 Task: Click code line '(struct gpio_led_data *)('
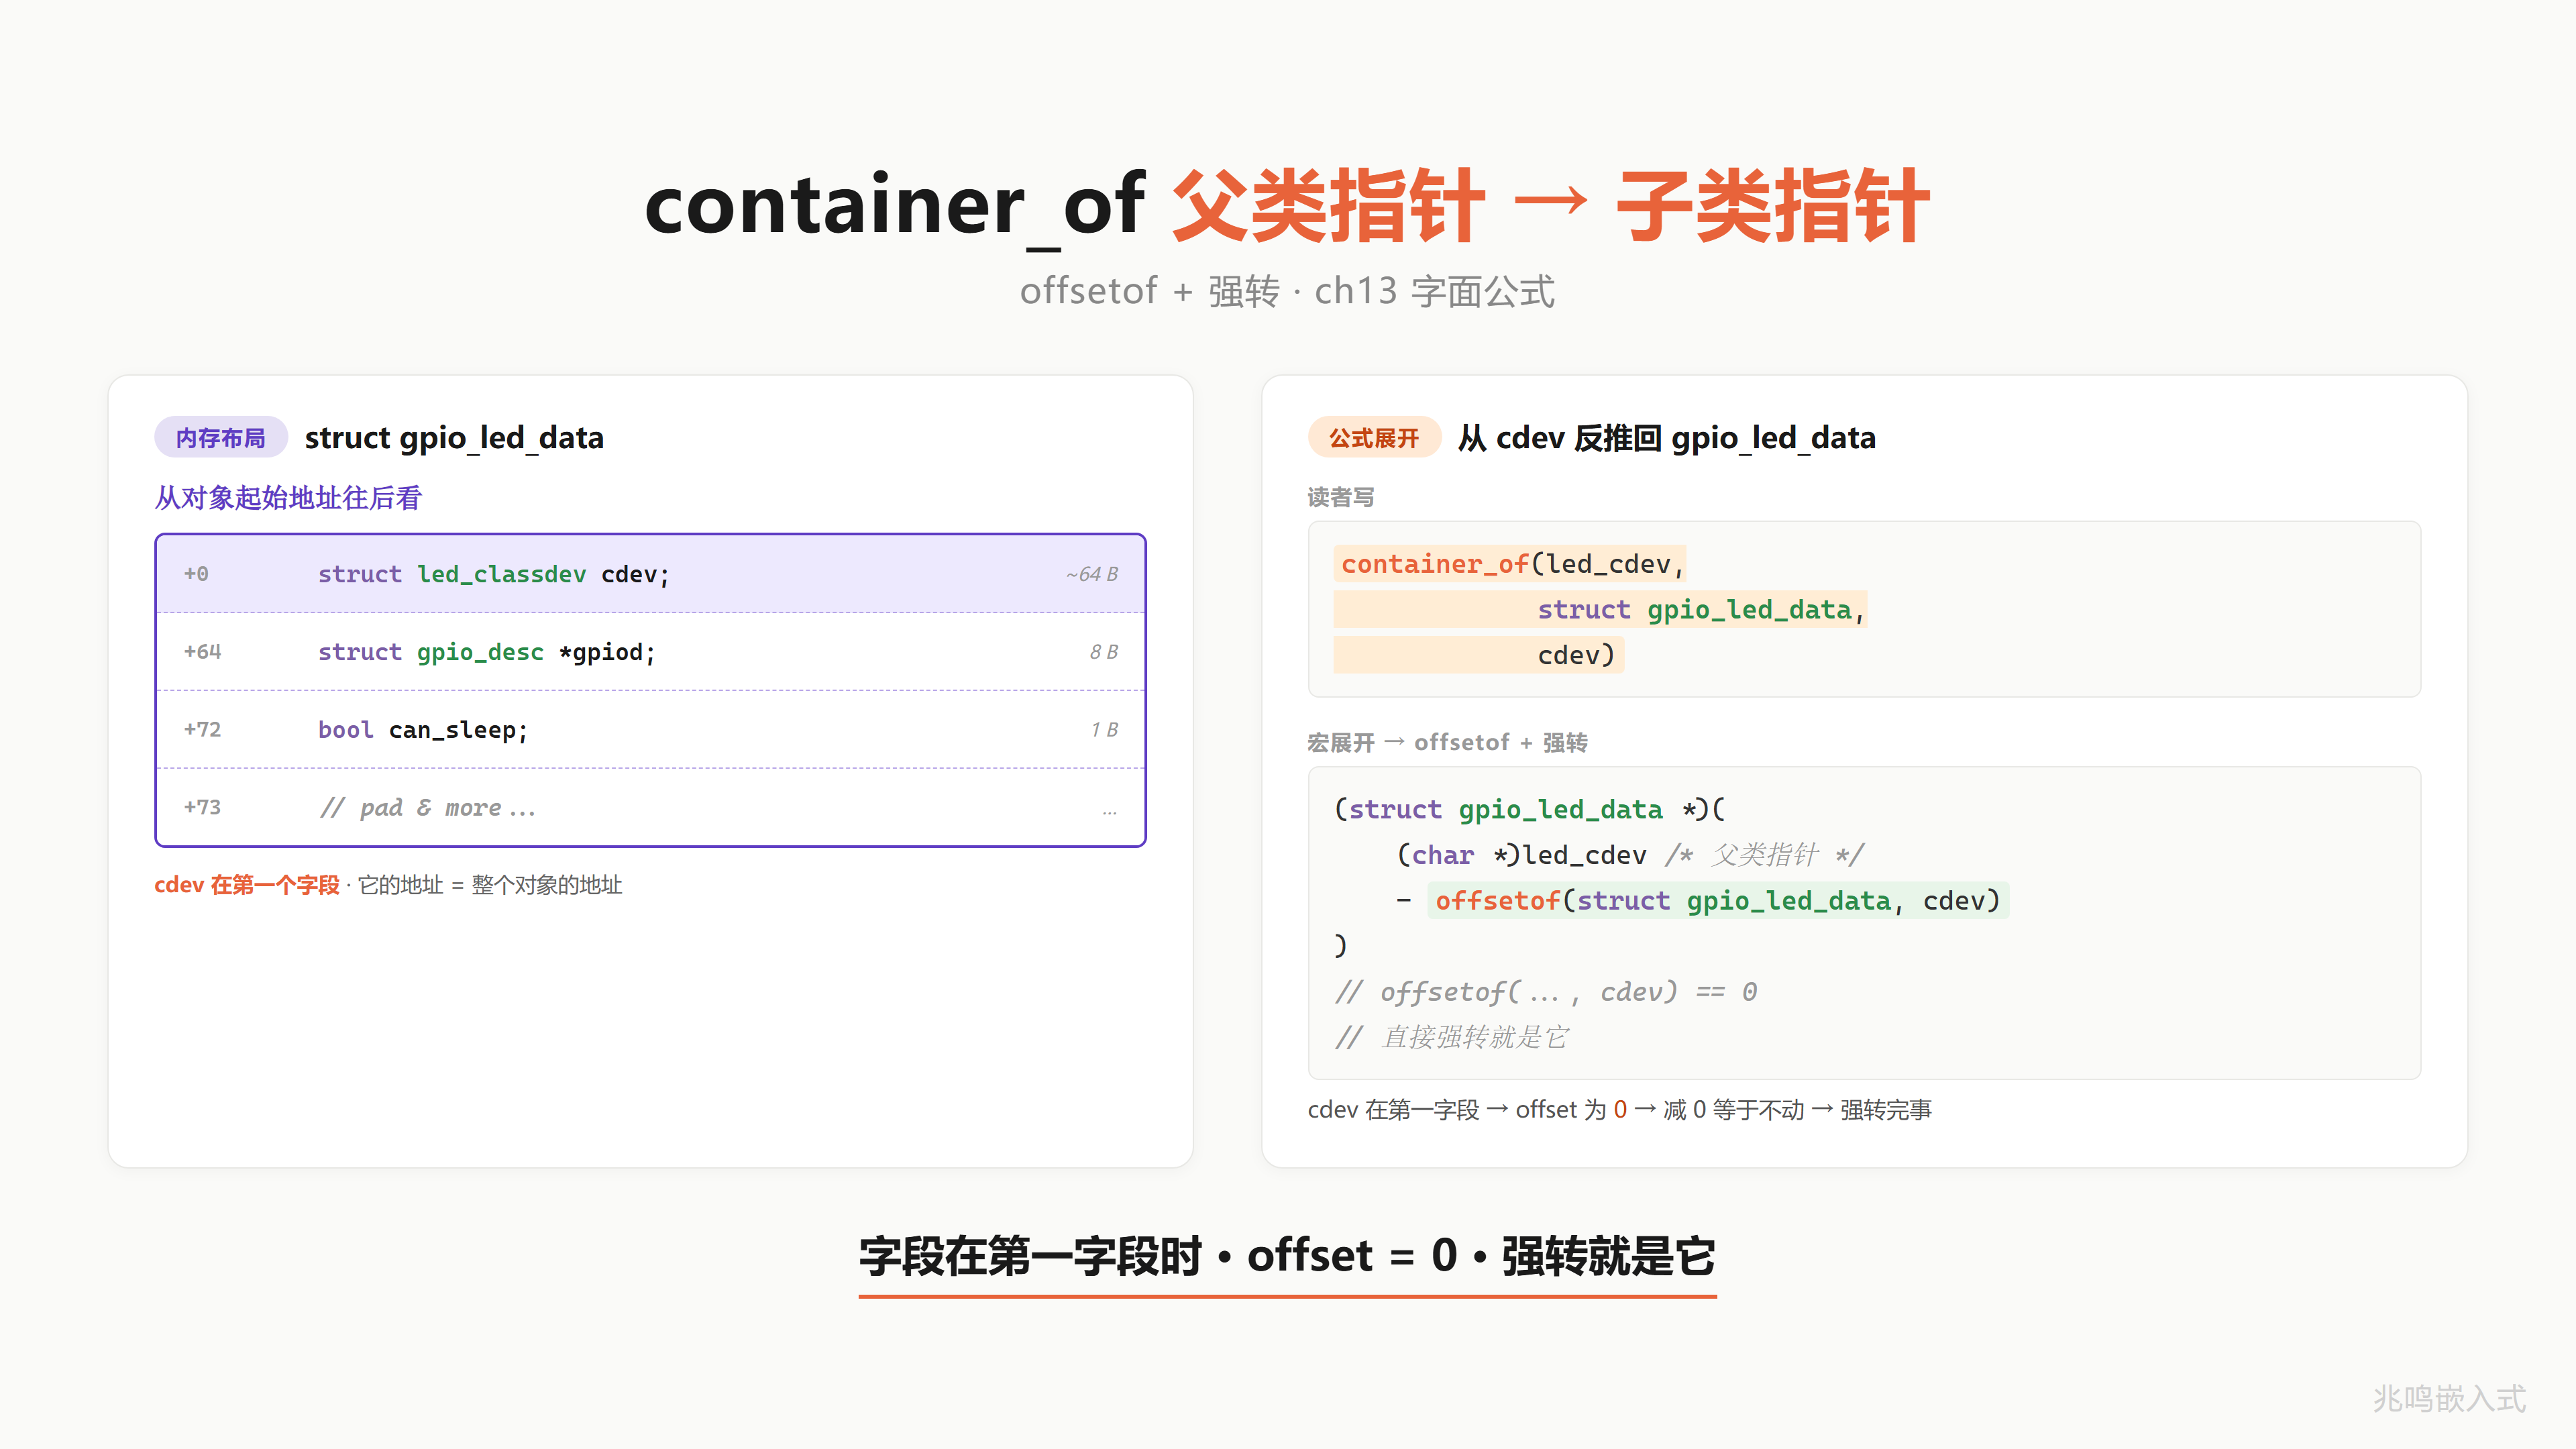tap(1530, 809)
